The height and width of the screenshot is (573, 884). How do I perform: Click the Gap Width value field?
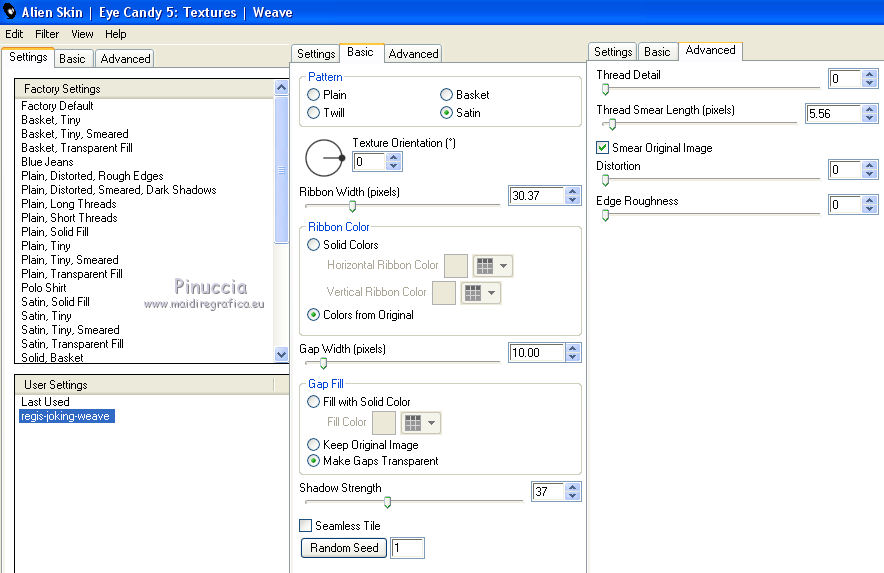tap(536, 352)
